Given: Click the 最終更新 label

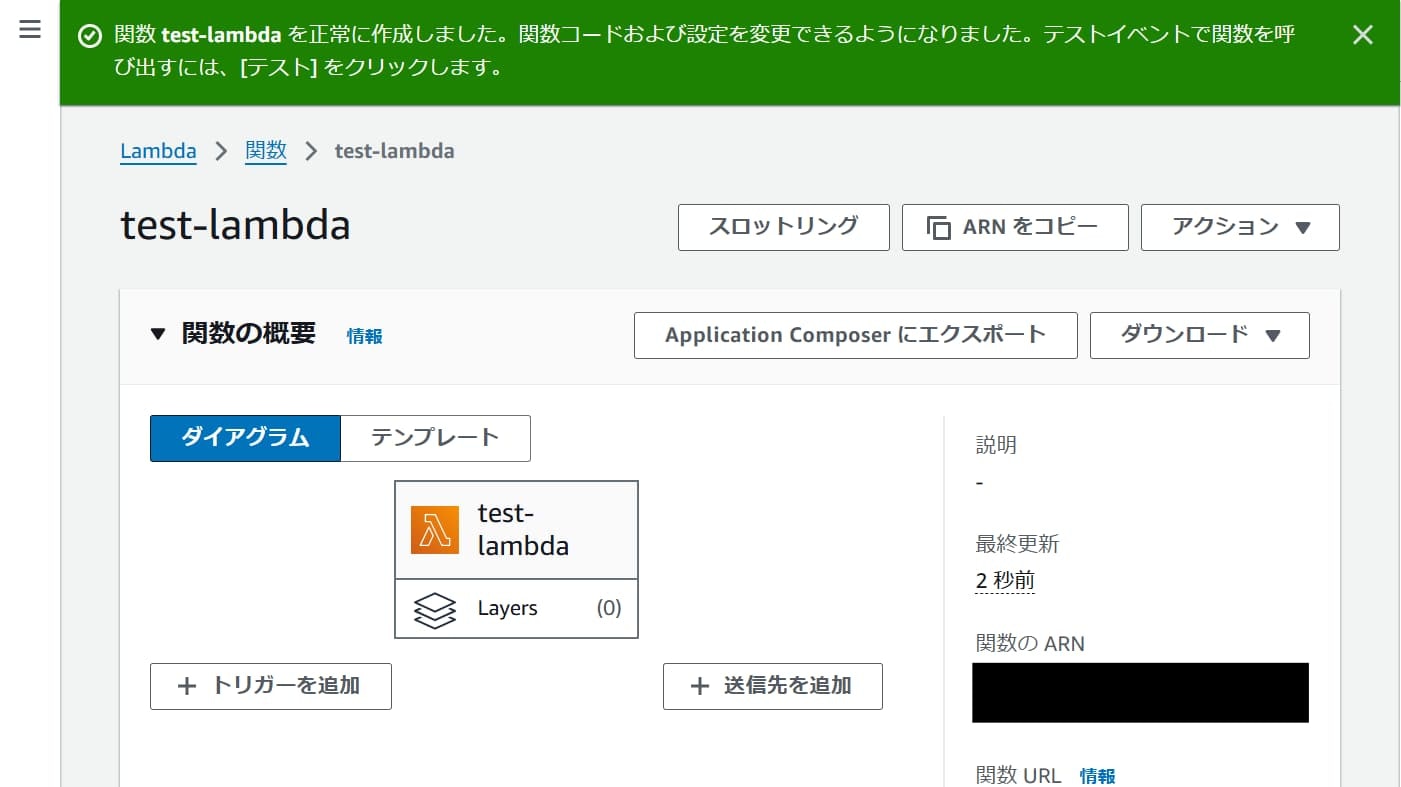Looking at the screenshot, I should pos(1017,545).
